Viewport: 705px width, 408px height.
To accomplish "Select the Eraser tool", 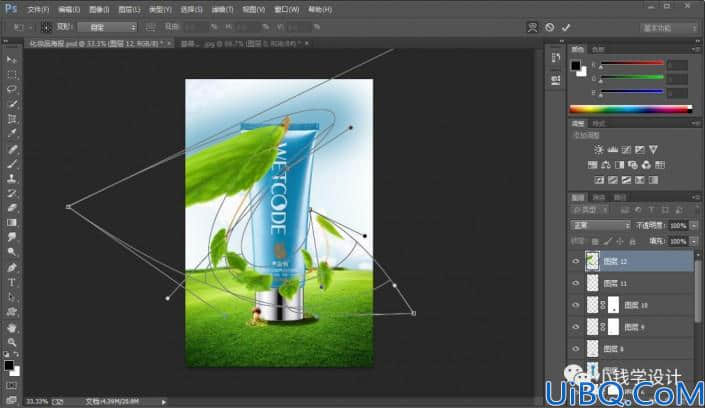I will click(x=12, y=208).
